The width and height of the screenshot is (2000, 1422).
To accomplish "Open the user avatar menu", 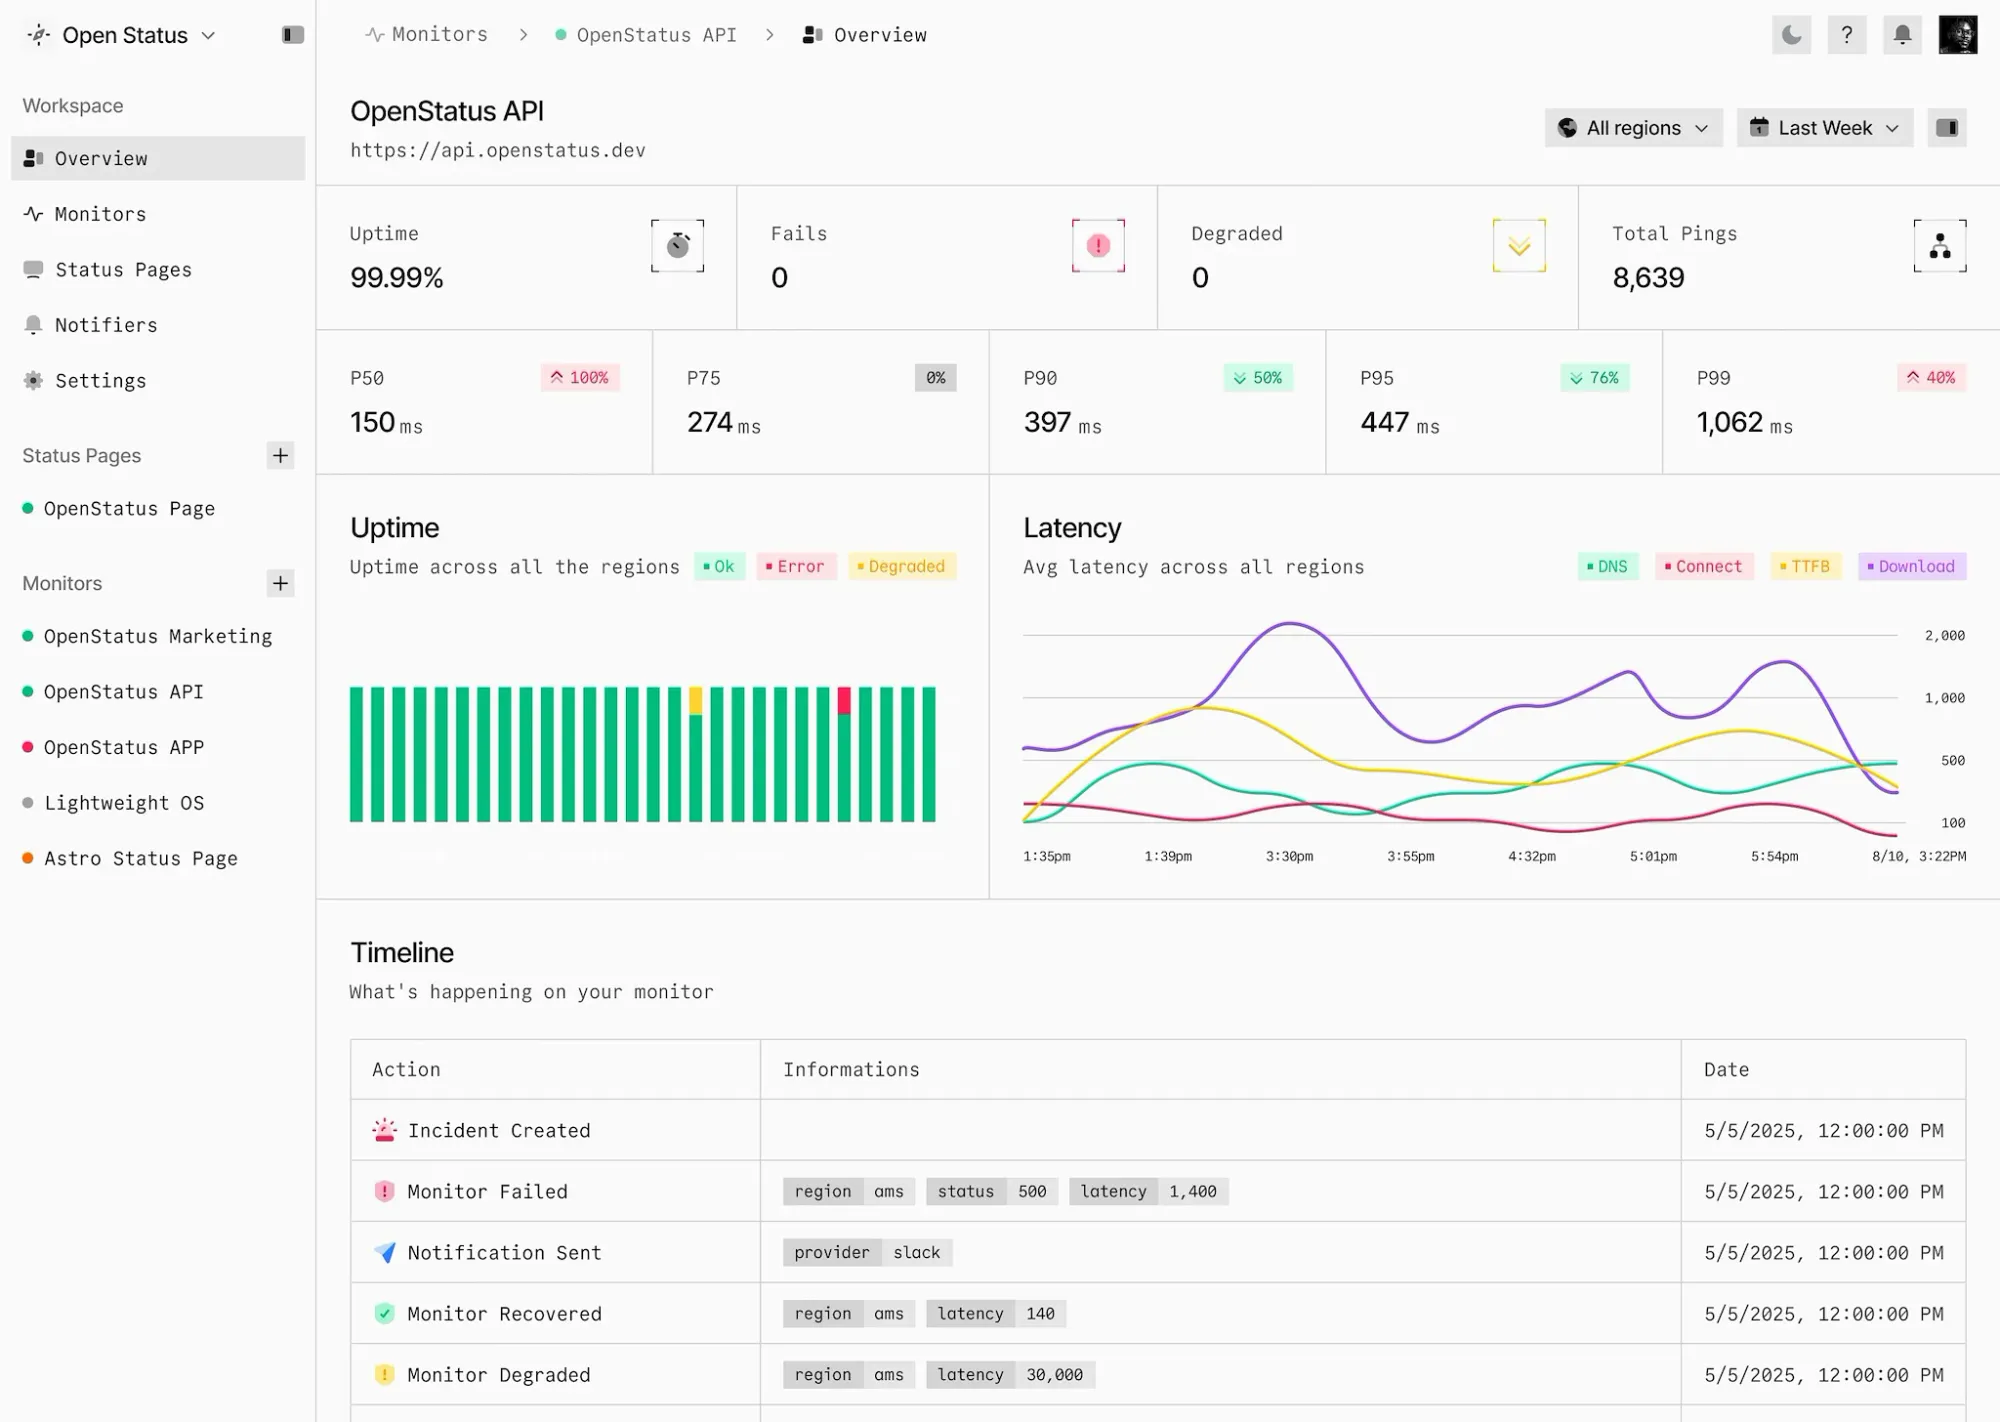I will 1957,35.
